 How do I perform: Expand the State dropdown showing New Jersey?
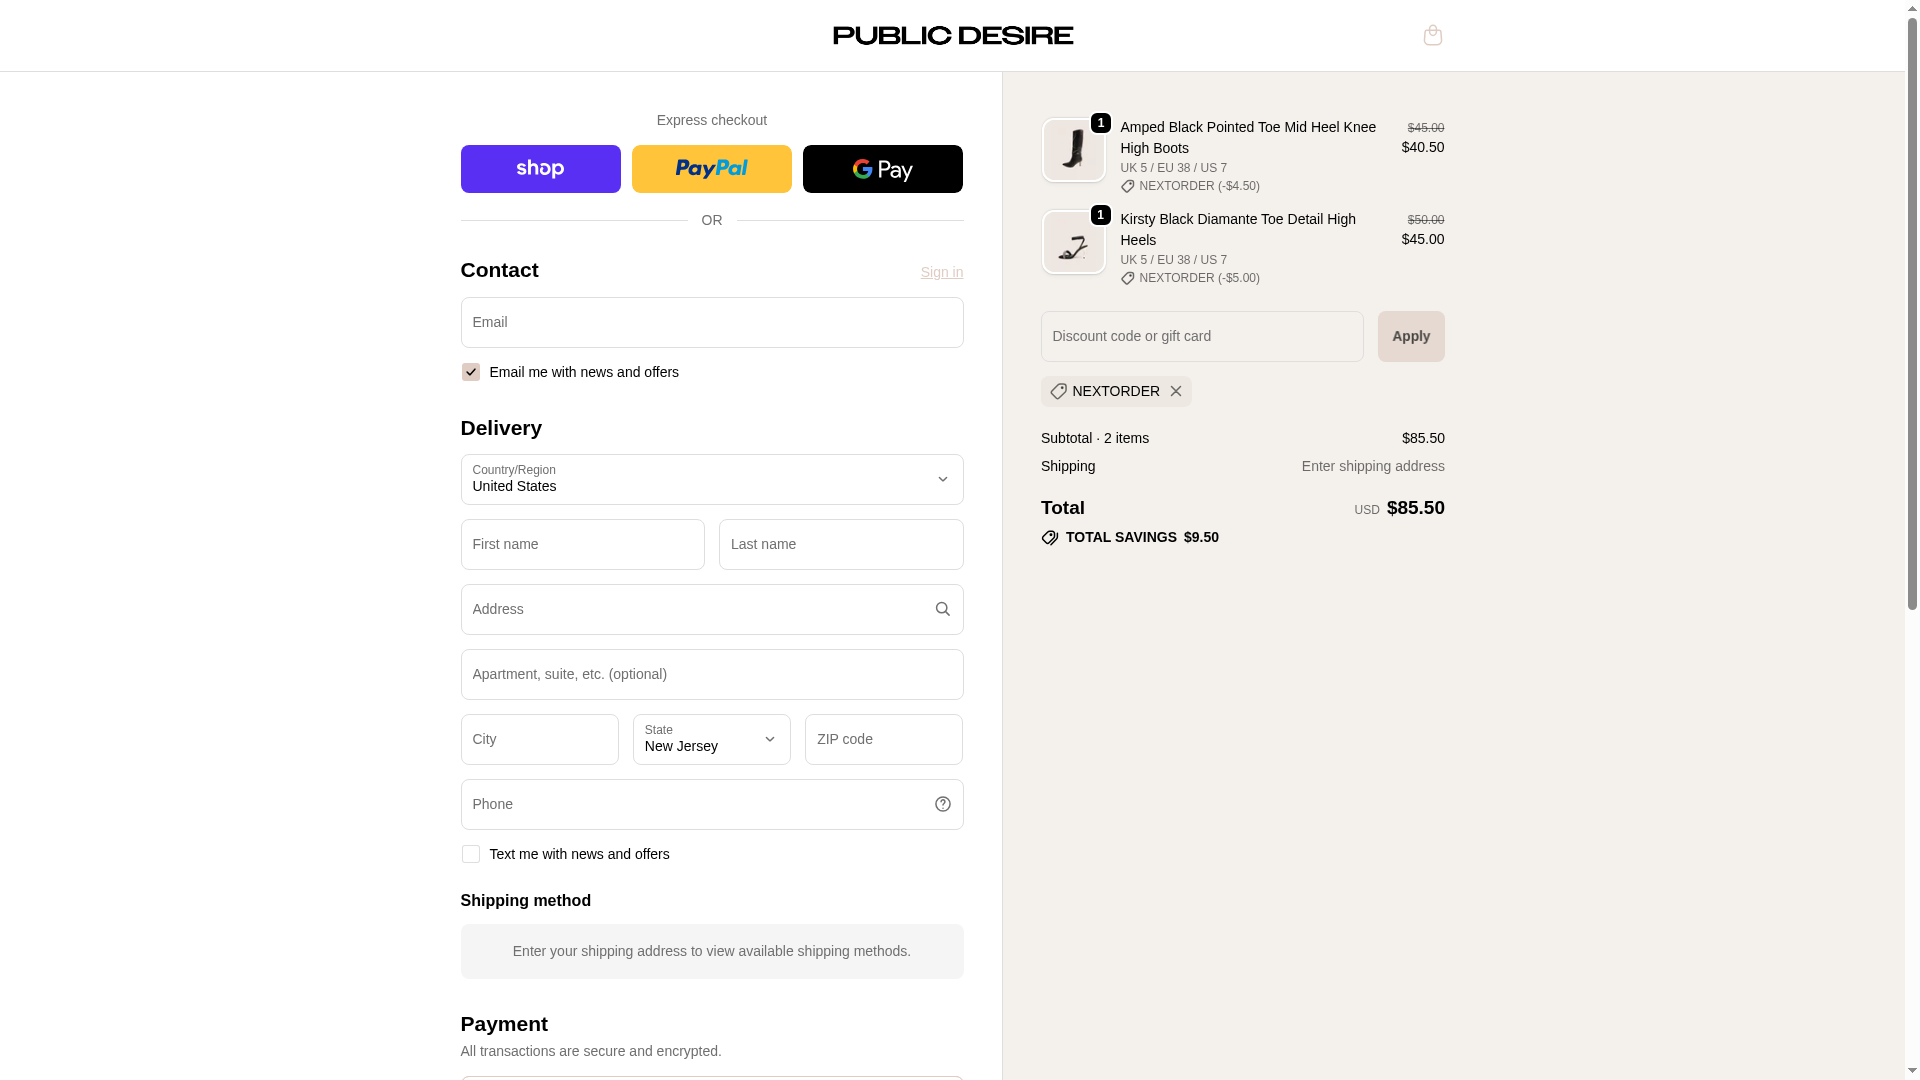[x=711, y=739]
